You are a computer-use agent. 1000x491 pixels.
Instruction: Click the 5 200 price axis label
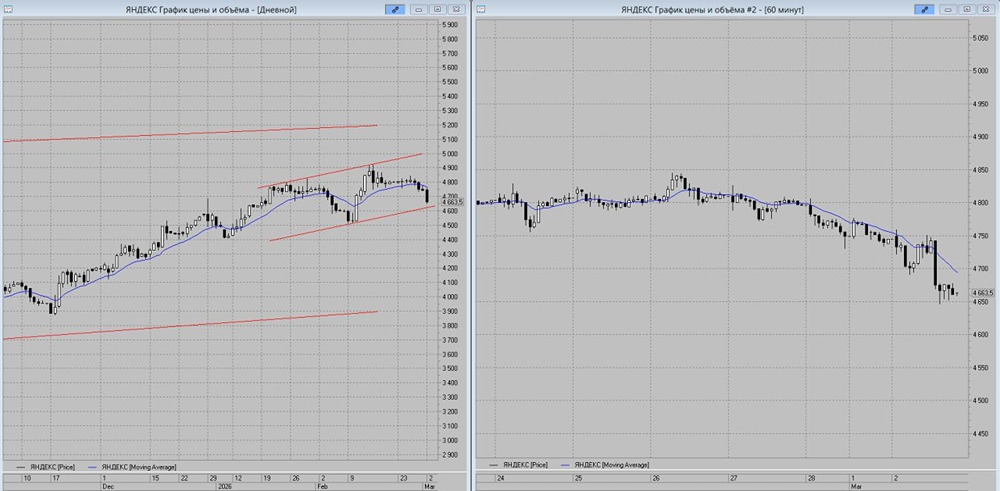[450, 125]
